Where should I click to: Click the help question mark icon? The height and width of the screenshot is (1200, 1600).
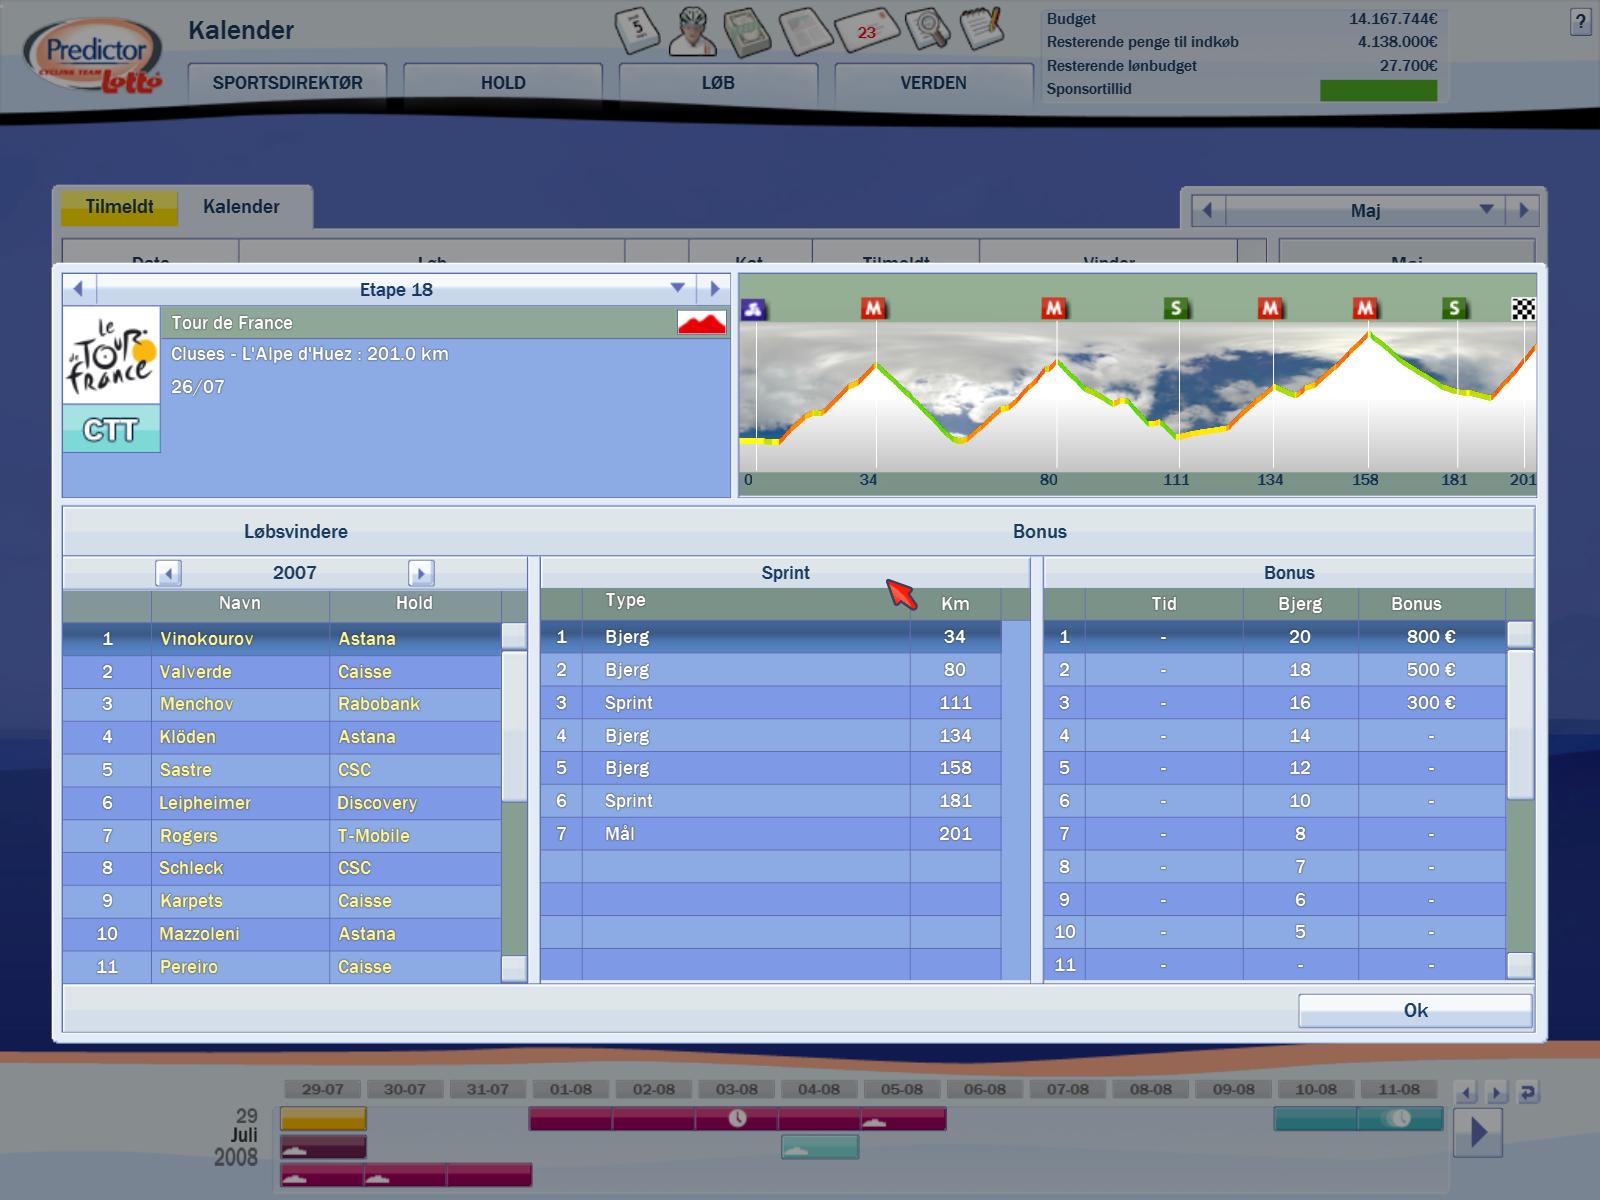click(1580, 23)
